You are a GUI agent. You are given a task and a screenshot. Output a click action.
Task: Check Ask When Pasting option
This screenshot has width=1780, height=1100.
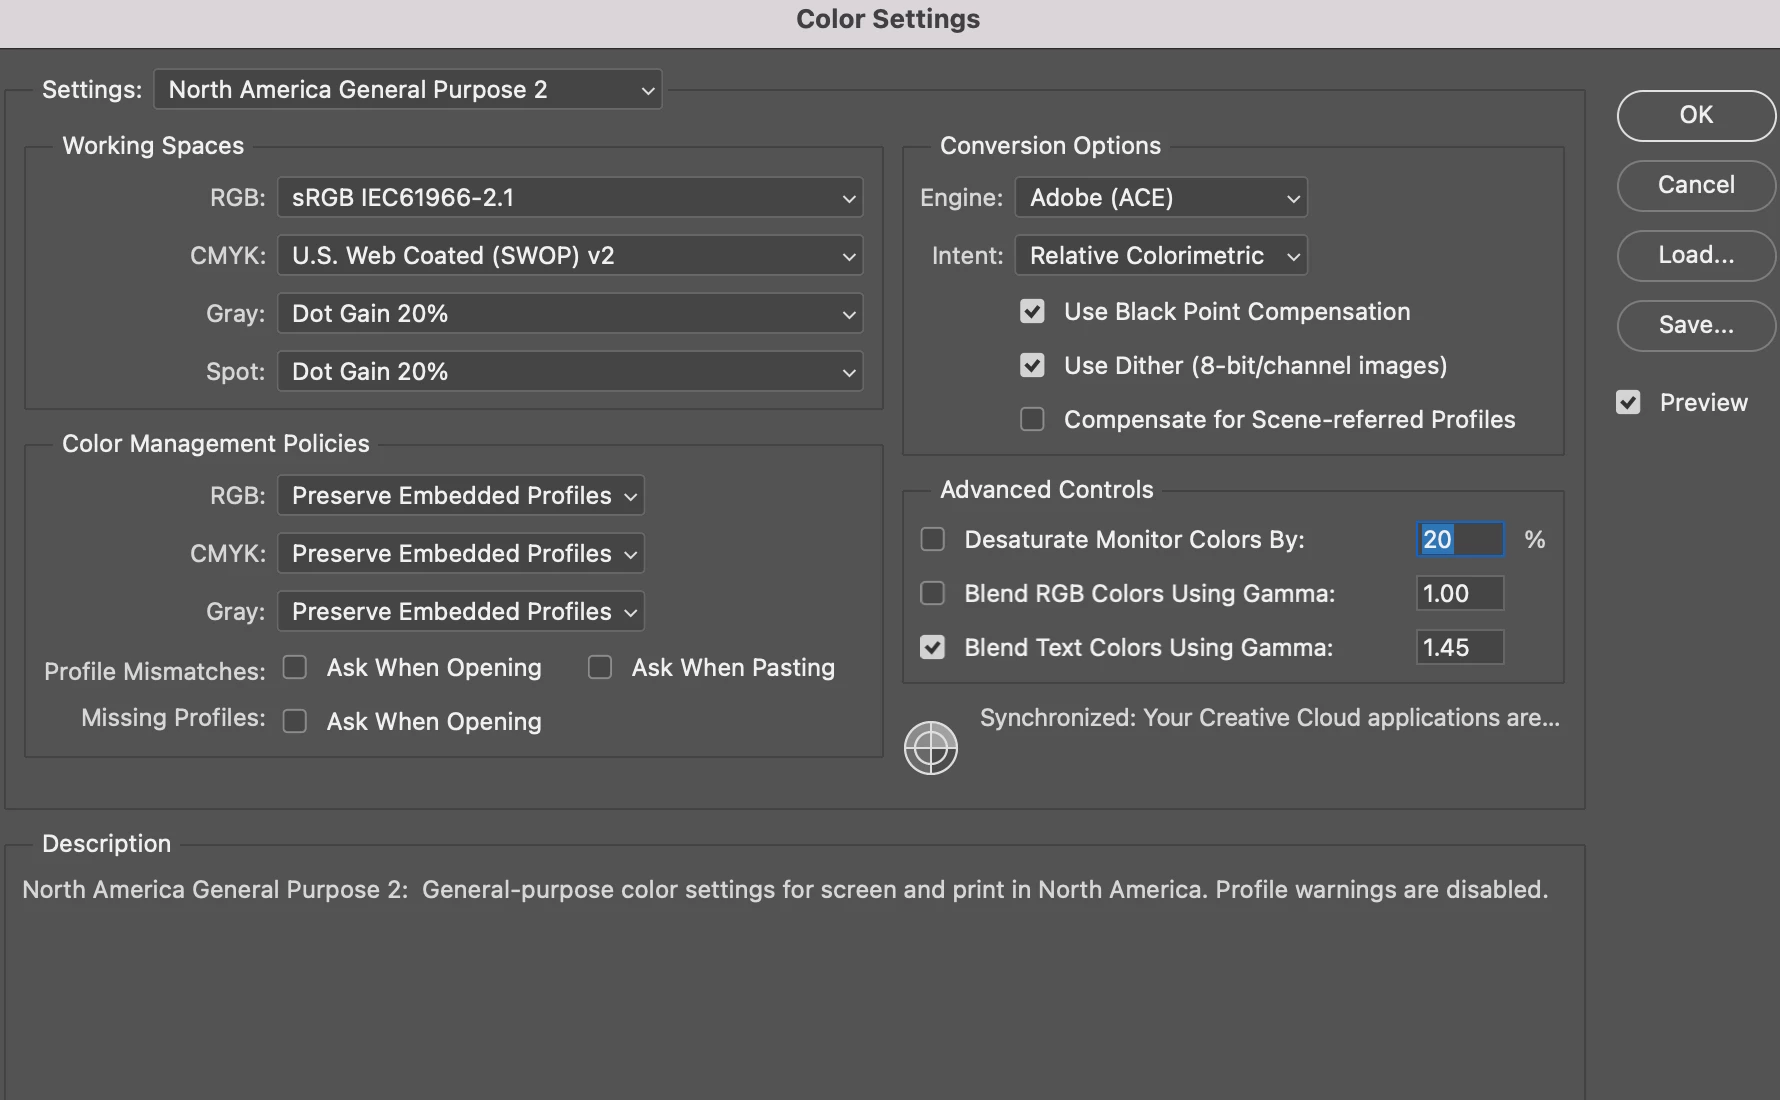pos(600,668)
